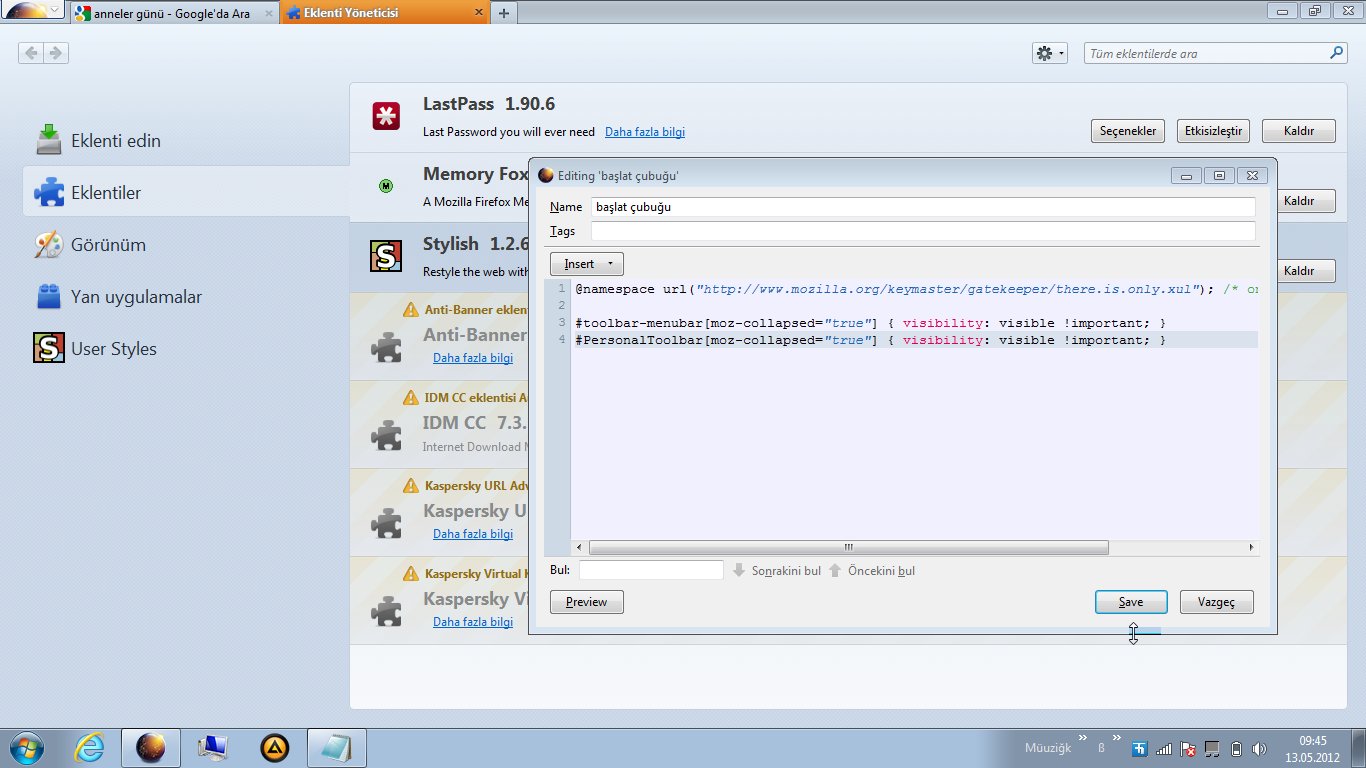The height and width of the screenshot is (768, 1366).
Task: Close the Eklenti Yöneticisi tab
Action: click(478, 13)
